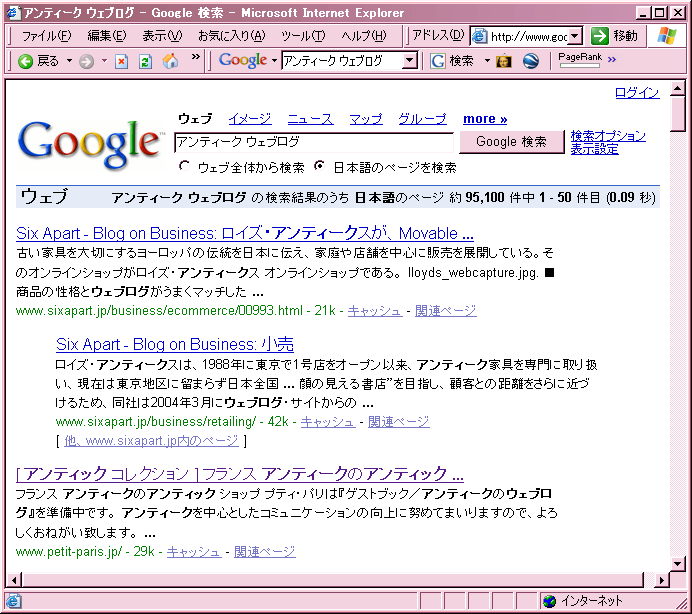692x614 pixels.
Task: Click the Google toolbar 検索 search icon
Action: [x=437, y=61]
